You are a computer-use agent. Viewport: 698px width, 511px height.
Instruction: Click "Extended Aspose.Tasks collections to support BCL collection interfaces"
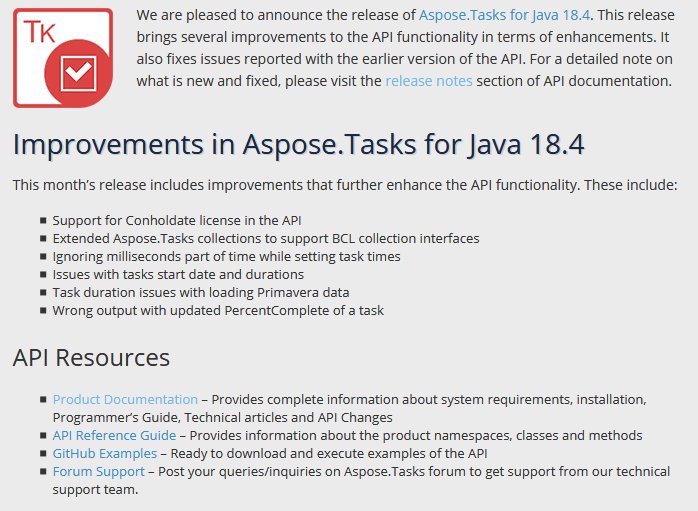point(266,238)
